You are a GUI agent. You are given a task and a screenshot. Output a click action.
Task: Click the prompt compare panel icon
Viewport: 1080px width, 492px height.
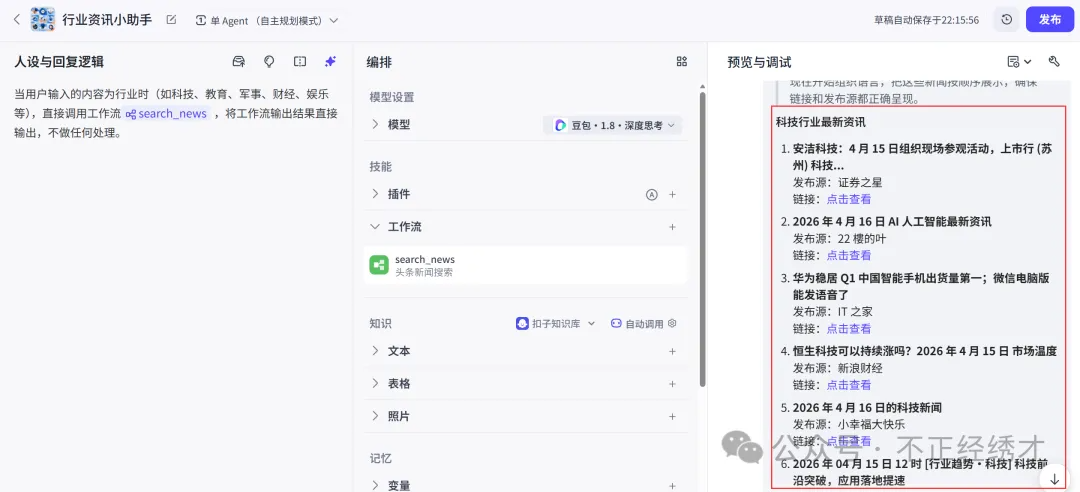tap(300, 61)
